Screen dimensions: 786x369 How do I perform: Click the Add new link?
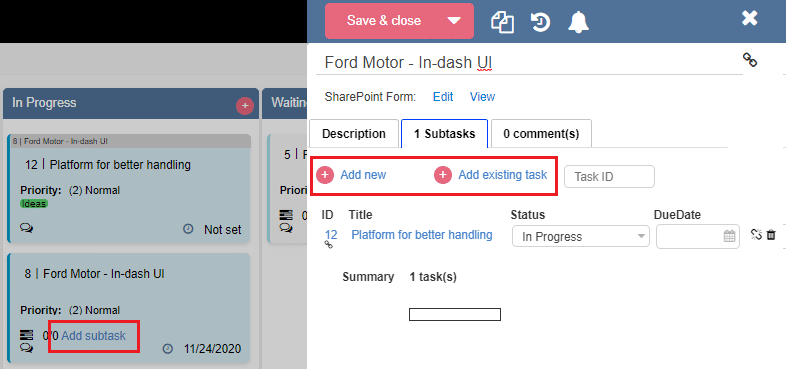[x=363, y=175]
